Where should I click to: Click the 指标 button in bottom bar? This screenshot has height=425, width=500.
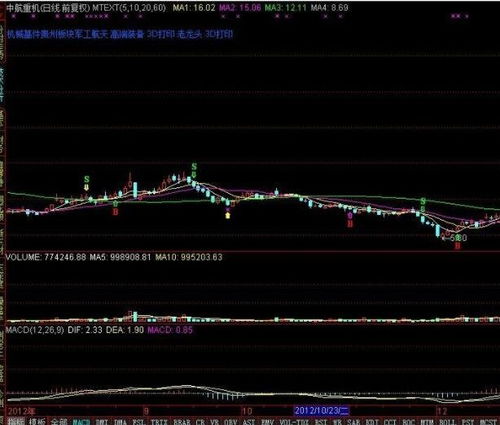point(16,422)
